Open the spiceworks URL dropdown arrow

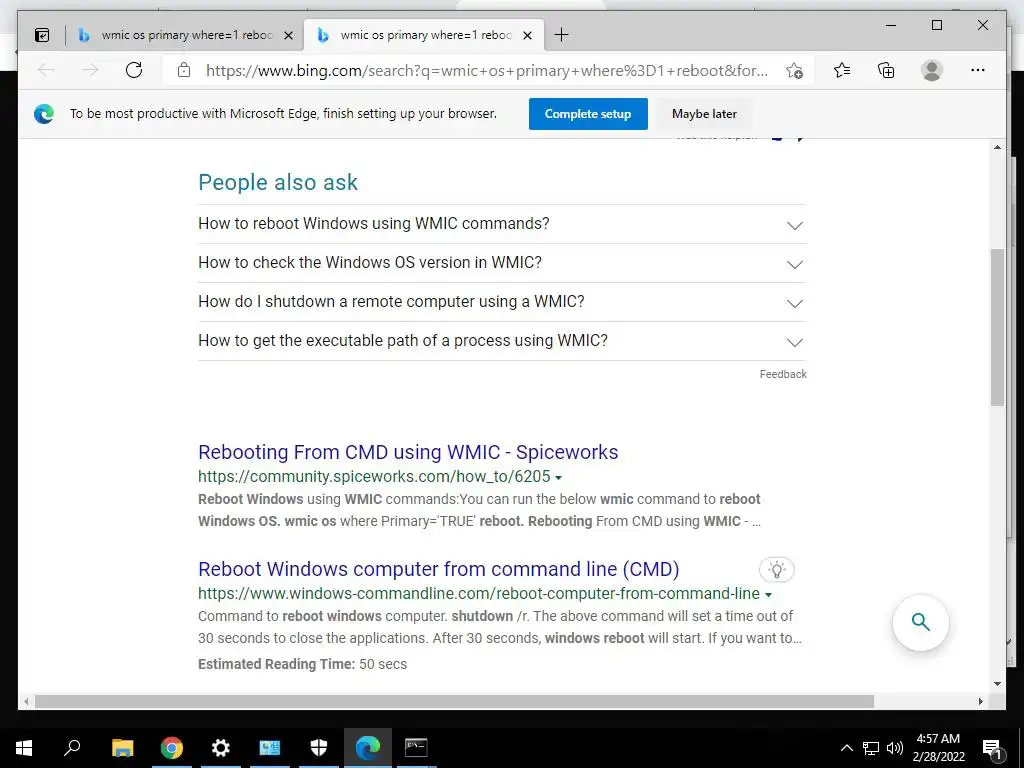(558, 478)
